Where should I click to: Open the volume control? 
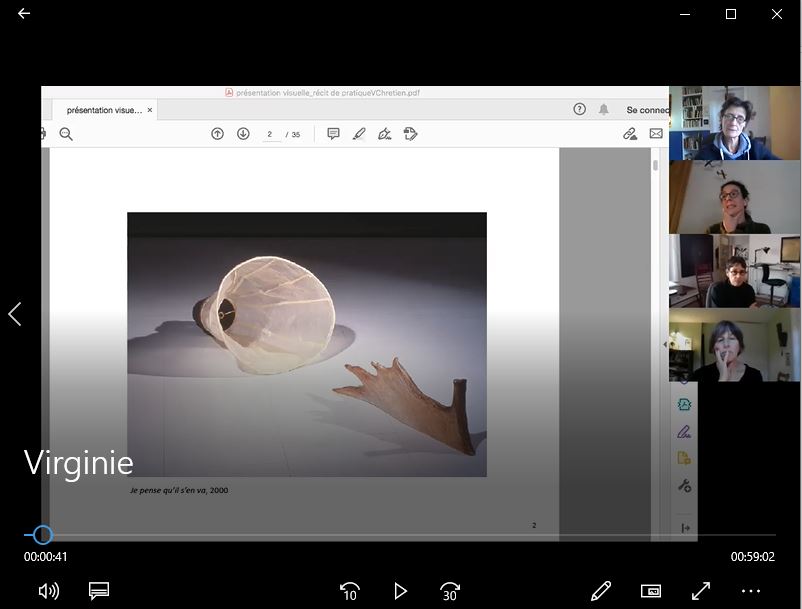click(48, 591)
